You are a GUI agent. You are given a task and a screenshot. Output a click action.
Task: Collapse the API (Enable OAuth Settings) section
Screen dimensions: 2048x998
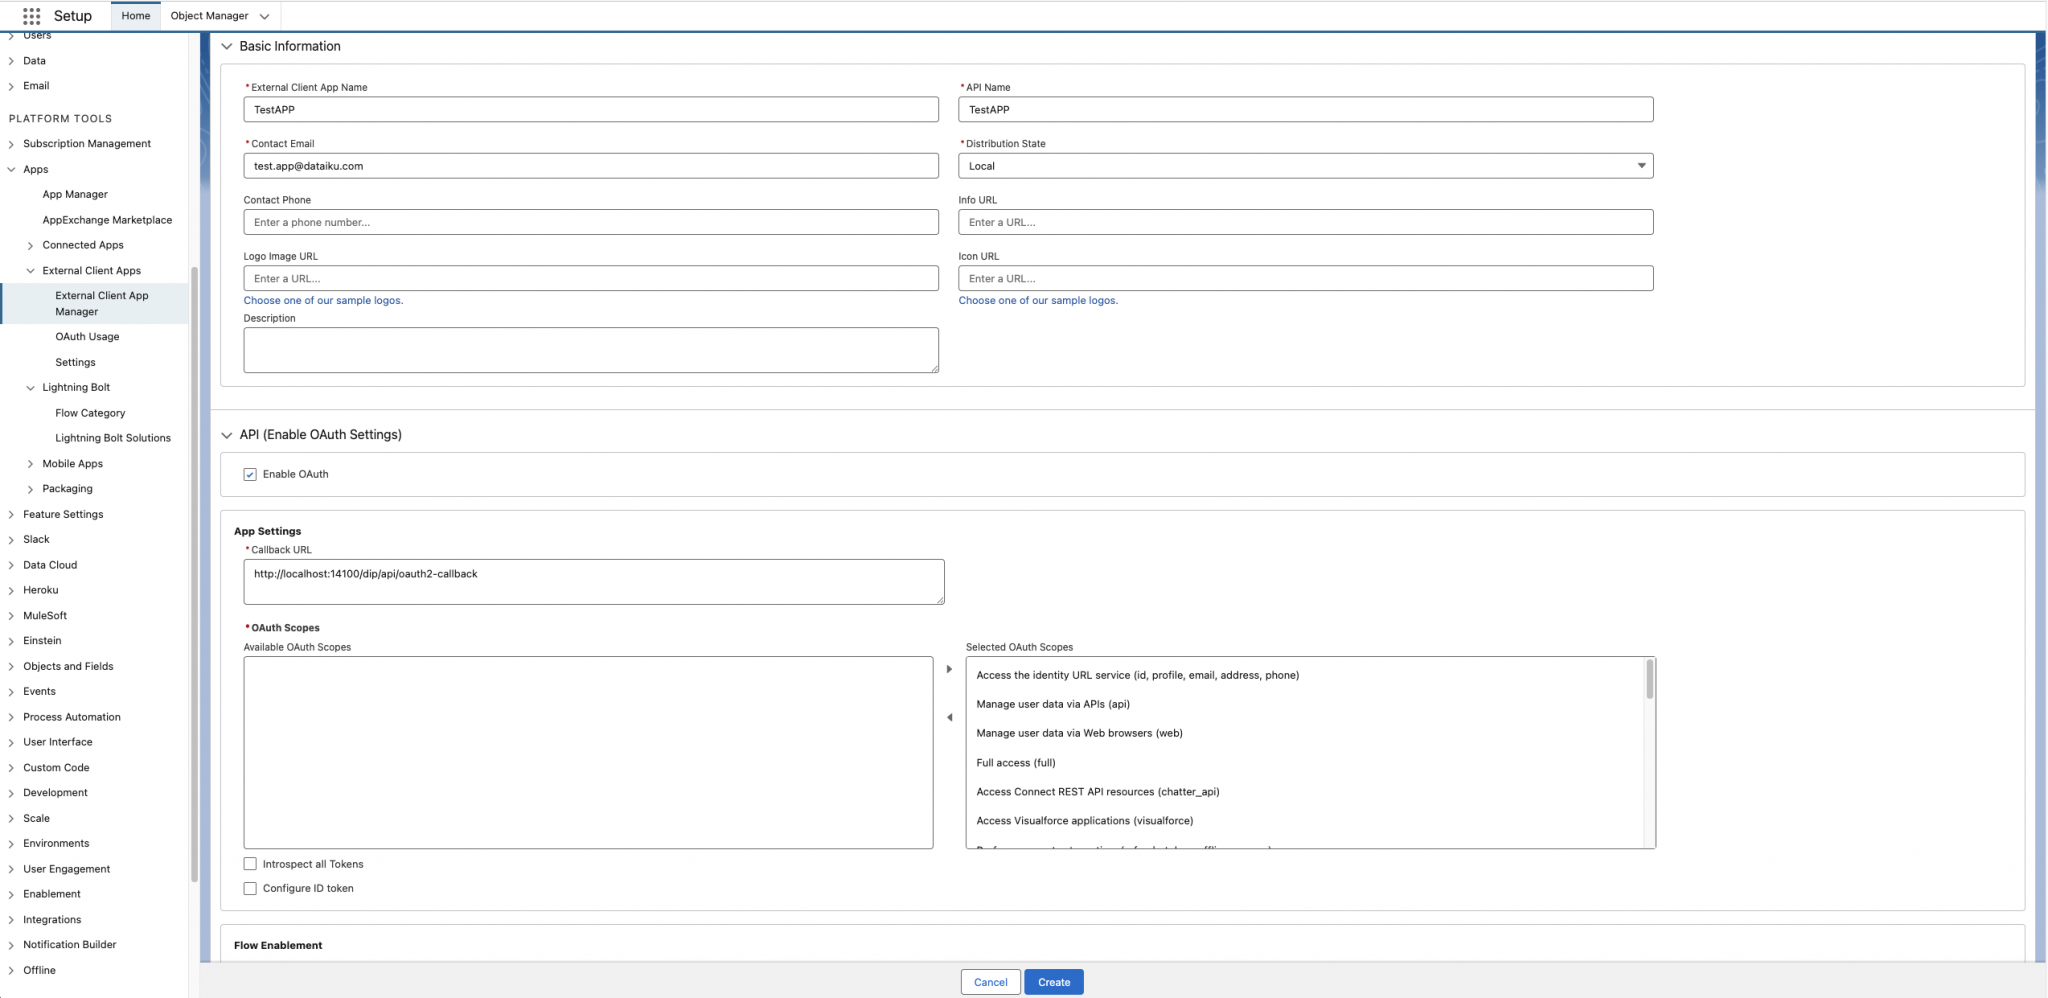pos(228,435)
